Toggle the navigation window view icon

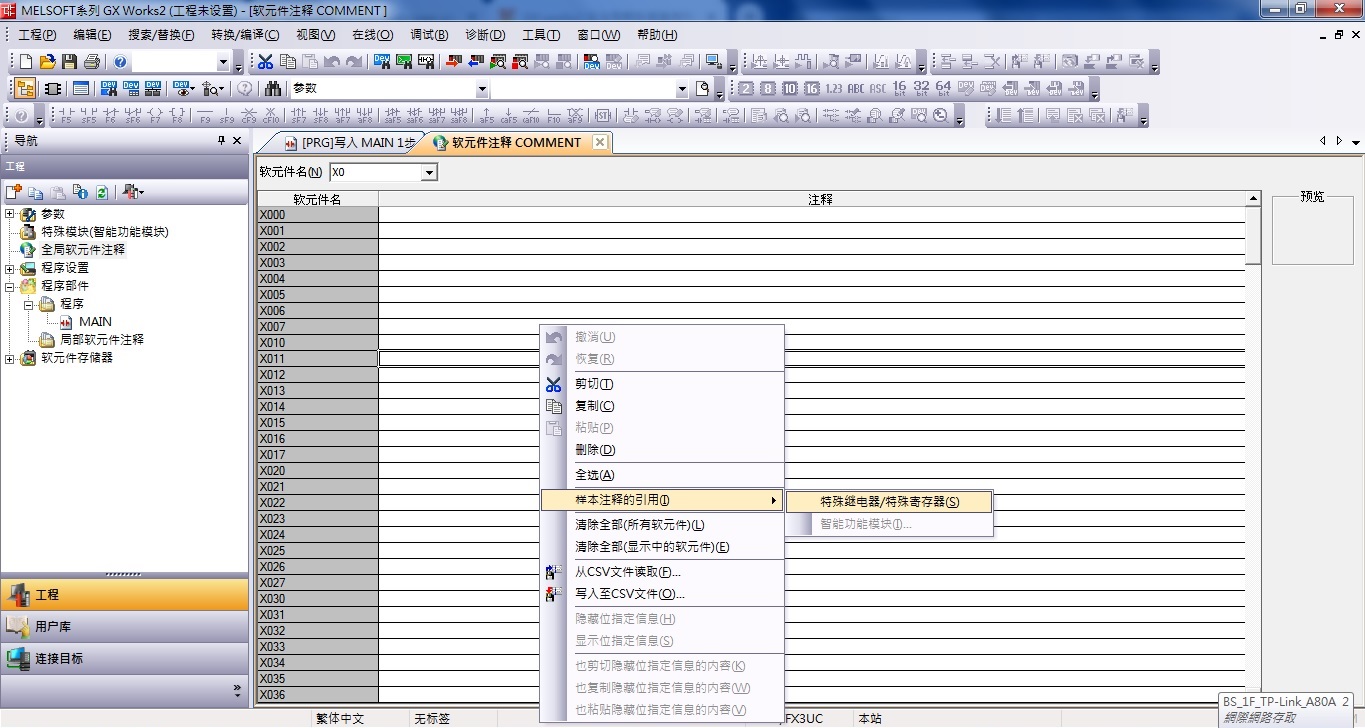point(24,89)
